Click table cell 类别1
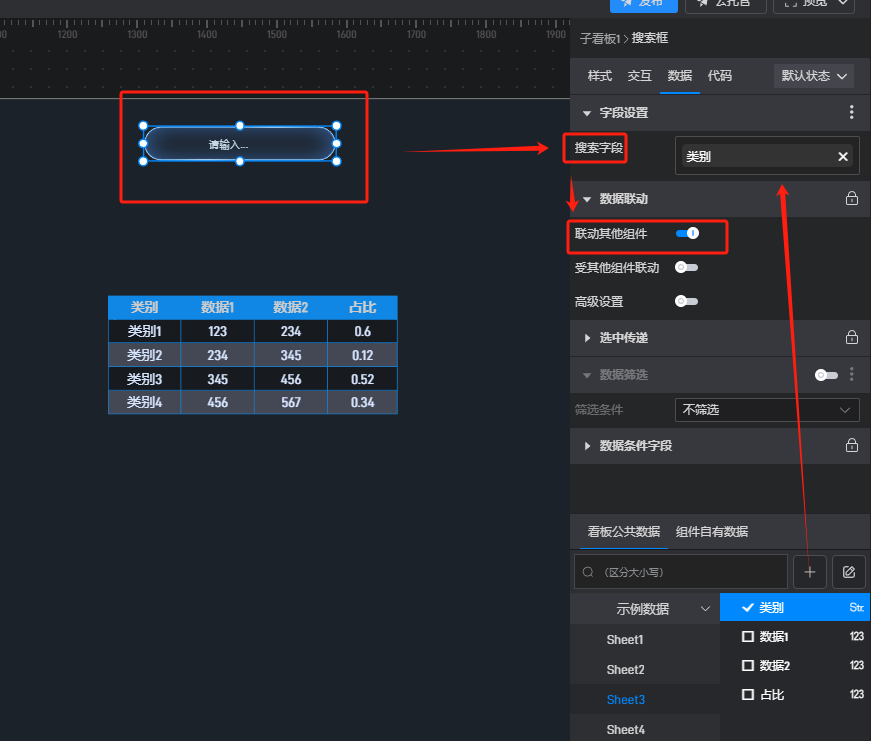The height and width of the screenshot is (741, 871). pyautogui.click(x=144, y=331)
